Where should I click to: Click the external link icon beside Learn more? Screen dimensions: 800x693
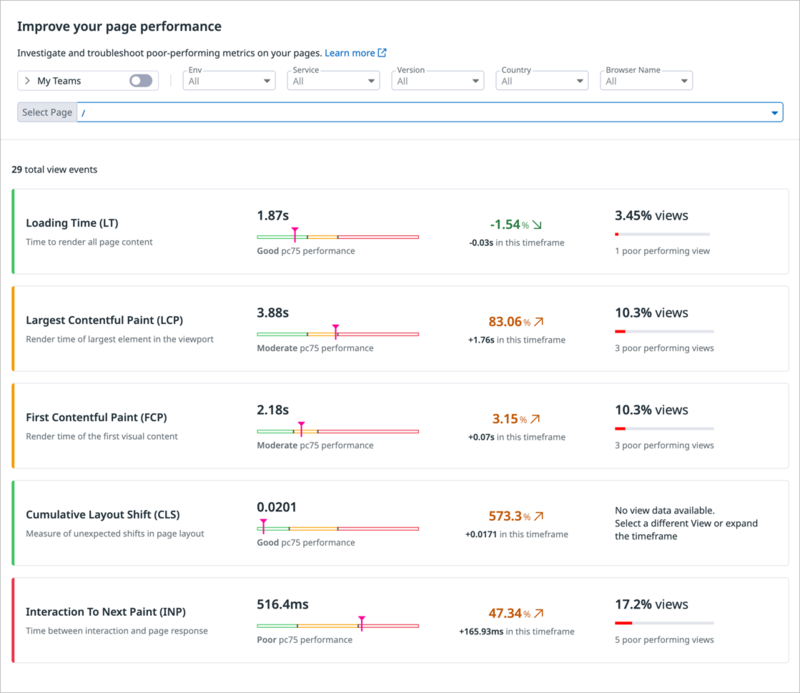(x=382, y=53)
